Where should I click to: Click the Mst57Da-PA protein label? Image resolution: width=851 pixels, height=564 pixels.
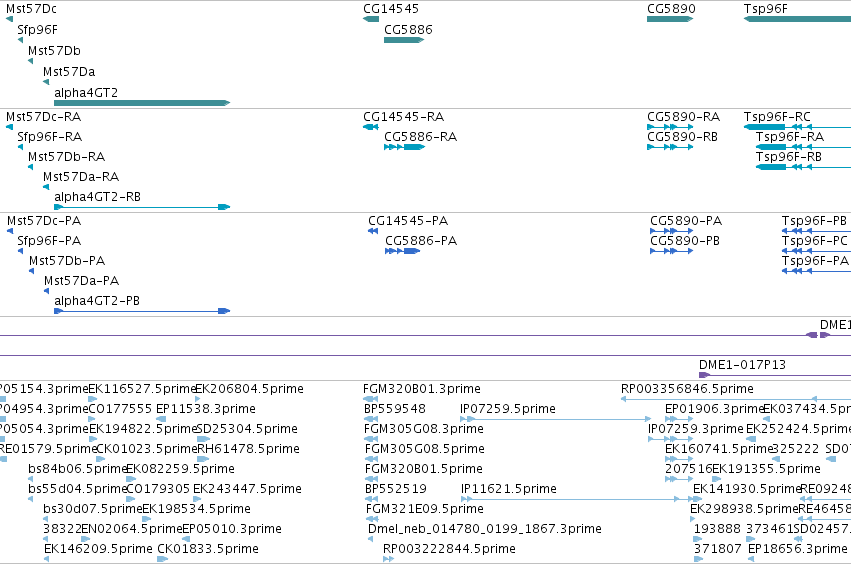[x=81, y=281]
